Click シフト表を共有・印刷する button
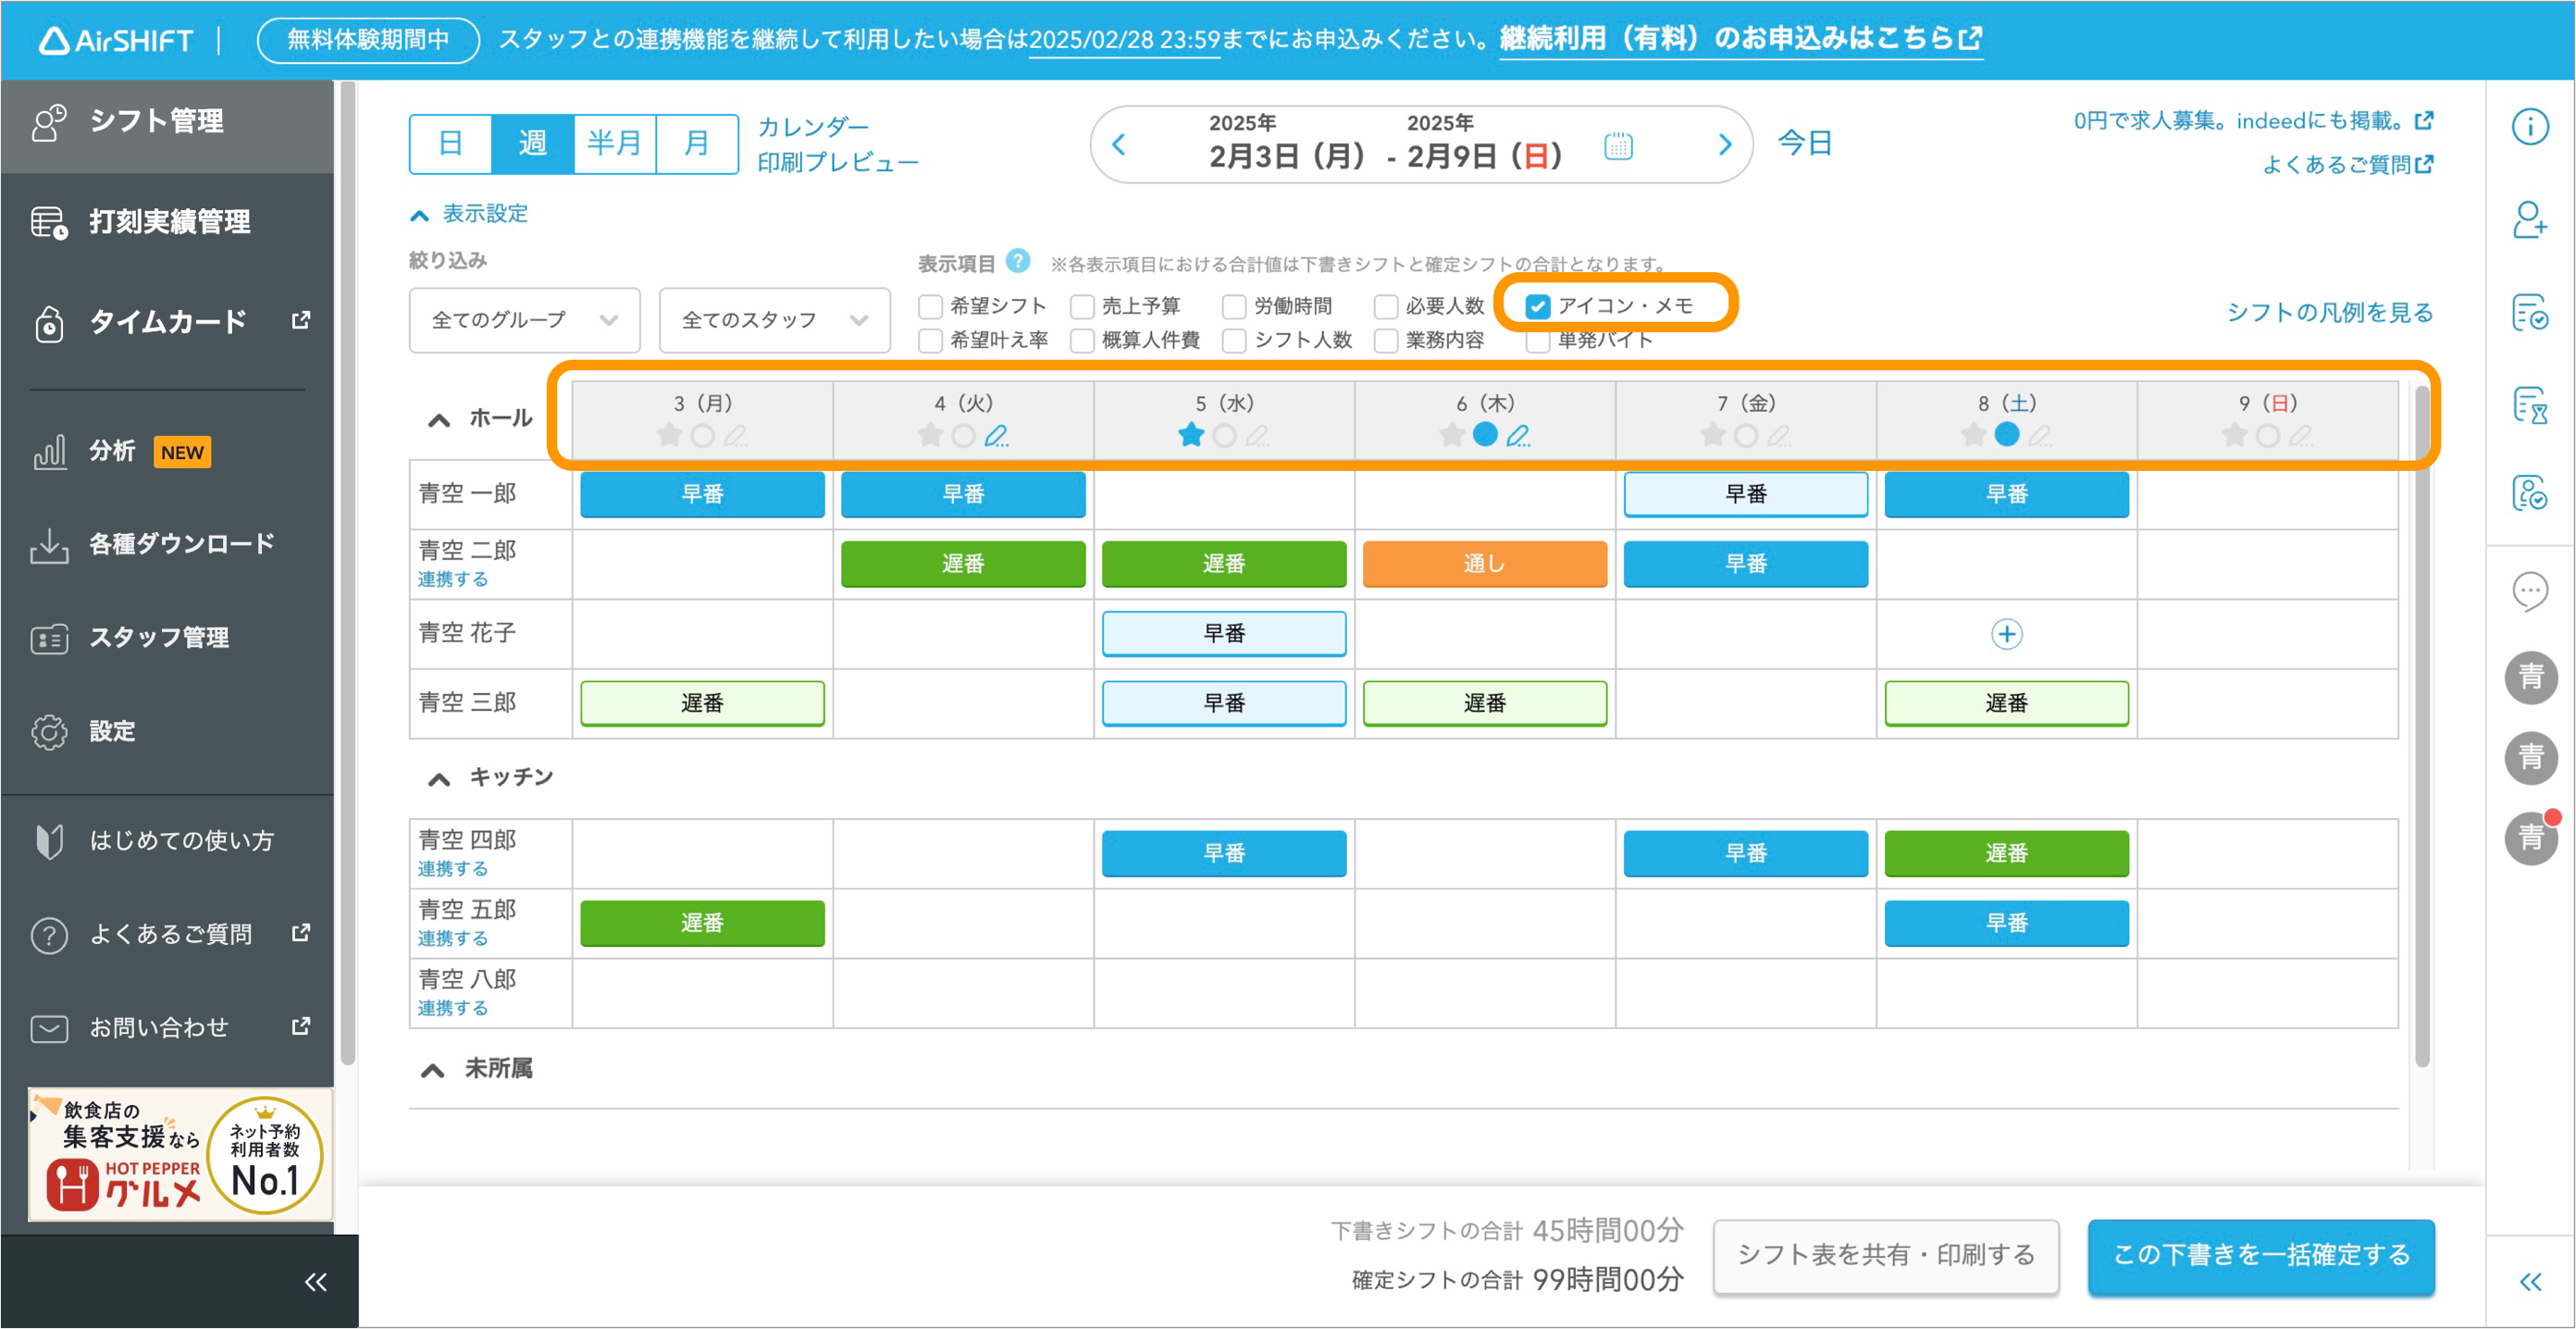 1886,1256
